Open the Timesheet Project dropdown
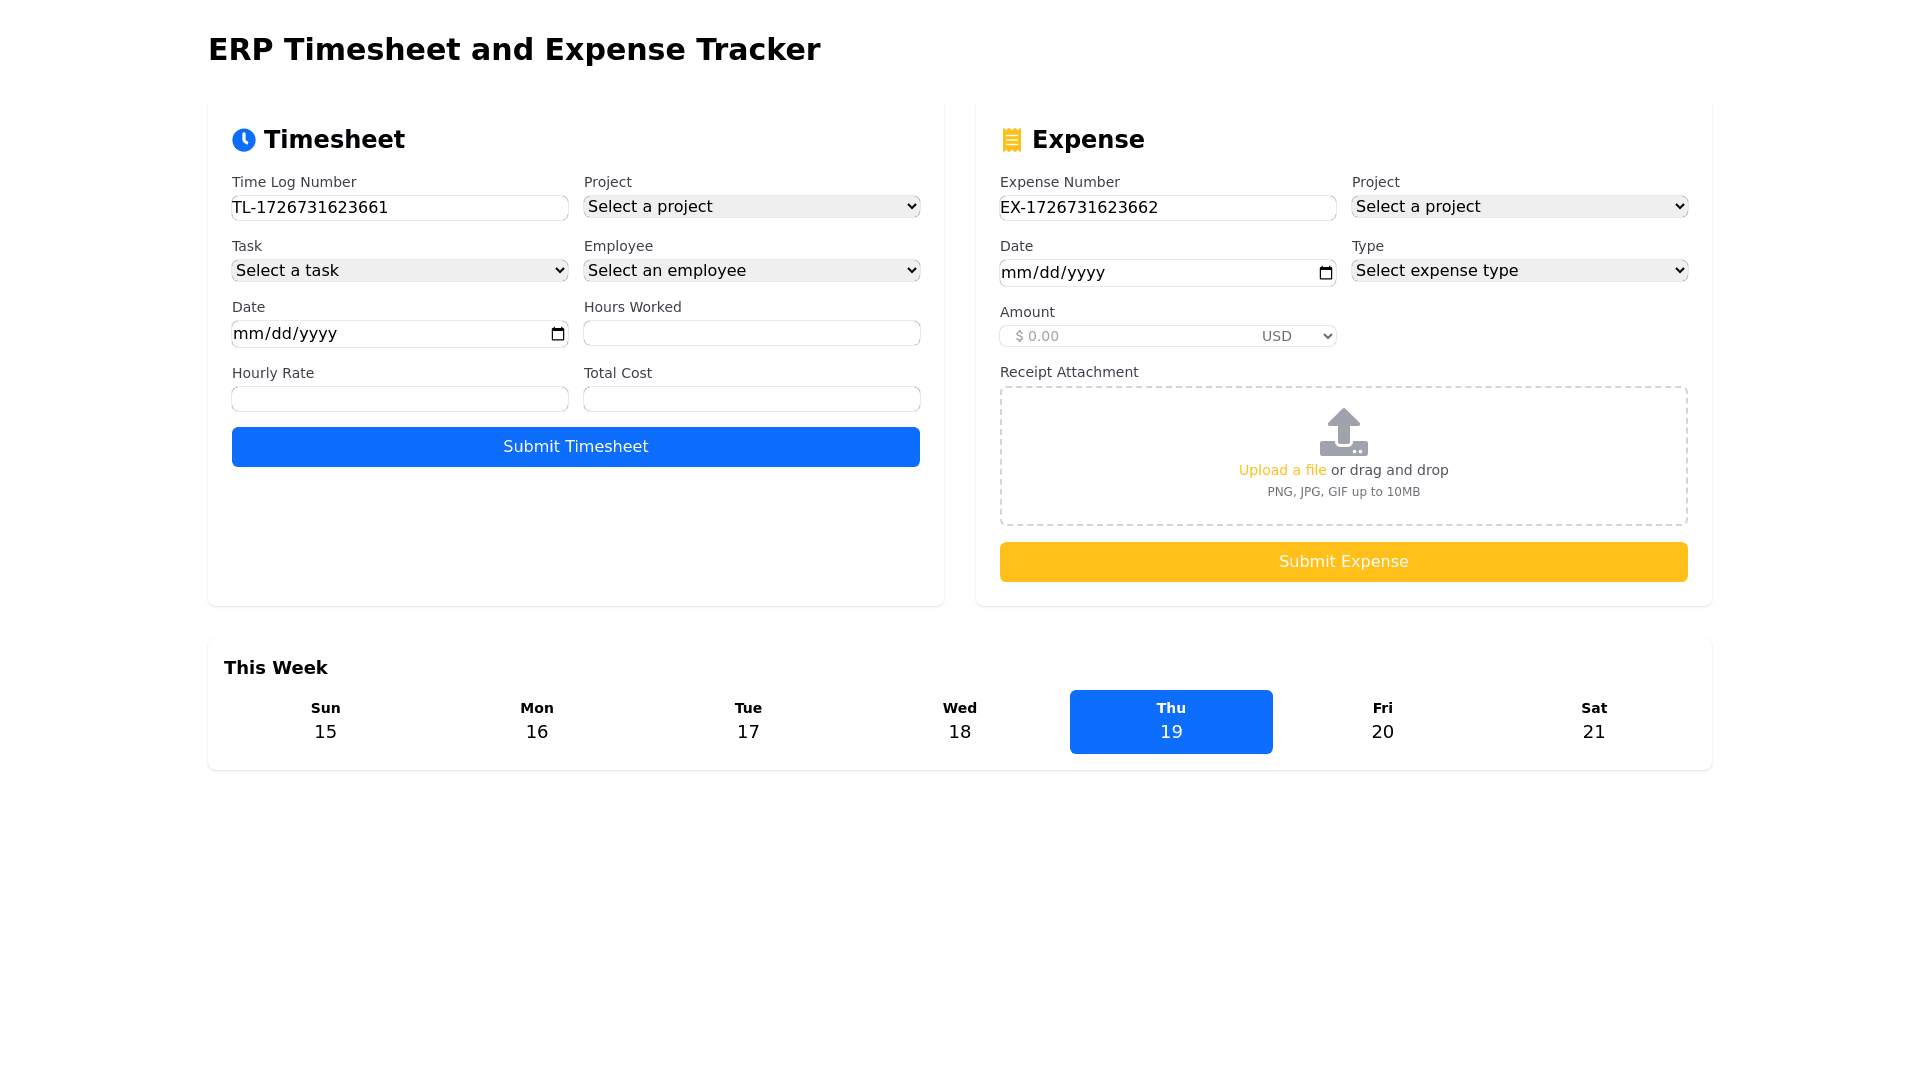1920x1080 pixels. [751, 207]
